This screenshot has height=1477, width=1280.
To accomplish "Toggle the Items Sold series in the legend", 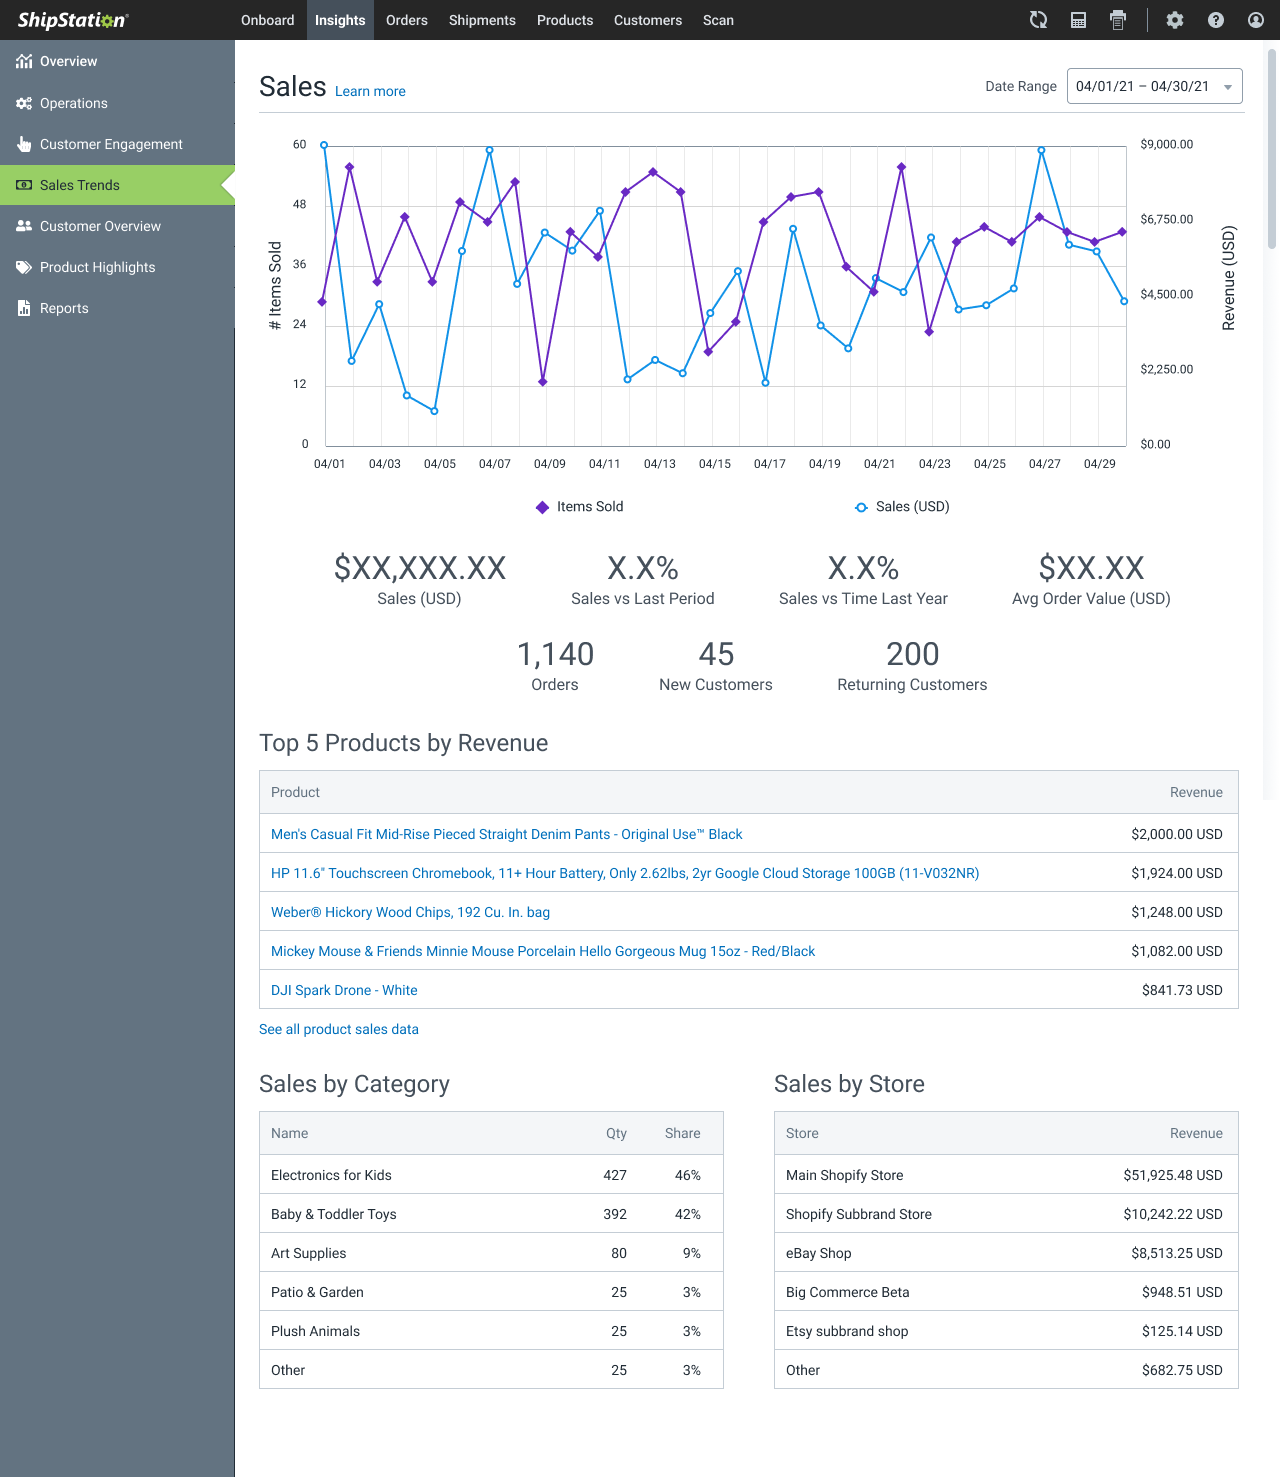I will (579, 507).
